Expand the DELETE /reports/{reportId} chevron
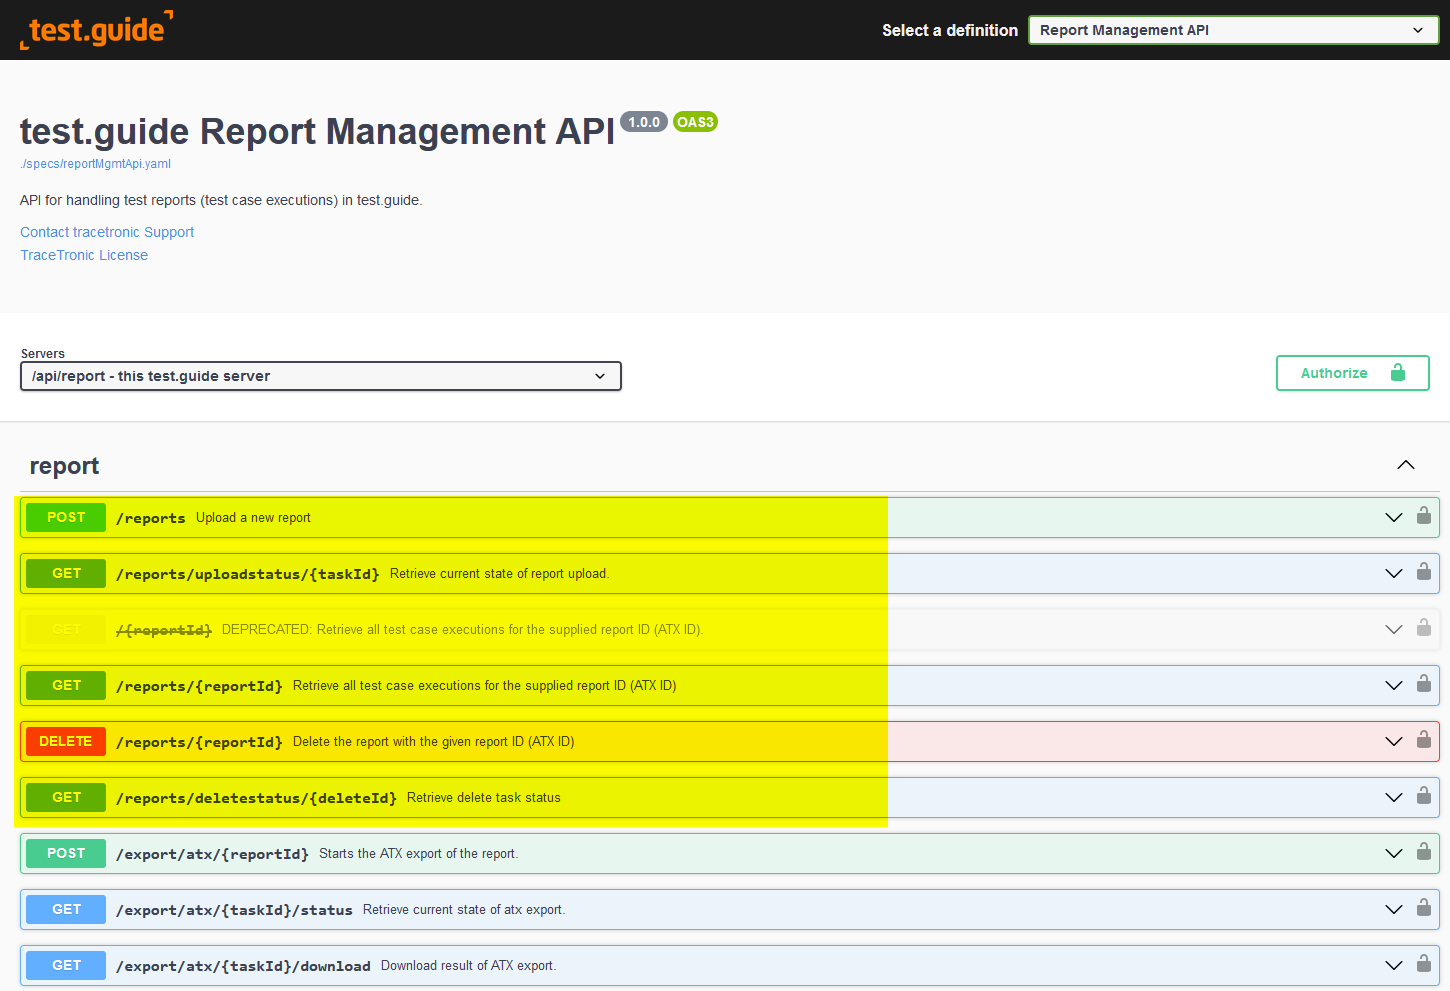The image size is (1450, 991). (1393, 741)
